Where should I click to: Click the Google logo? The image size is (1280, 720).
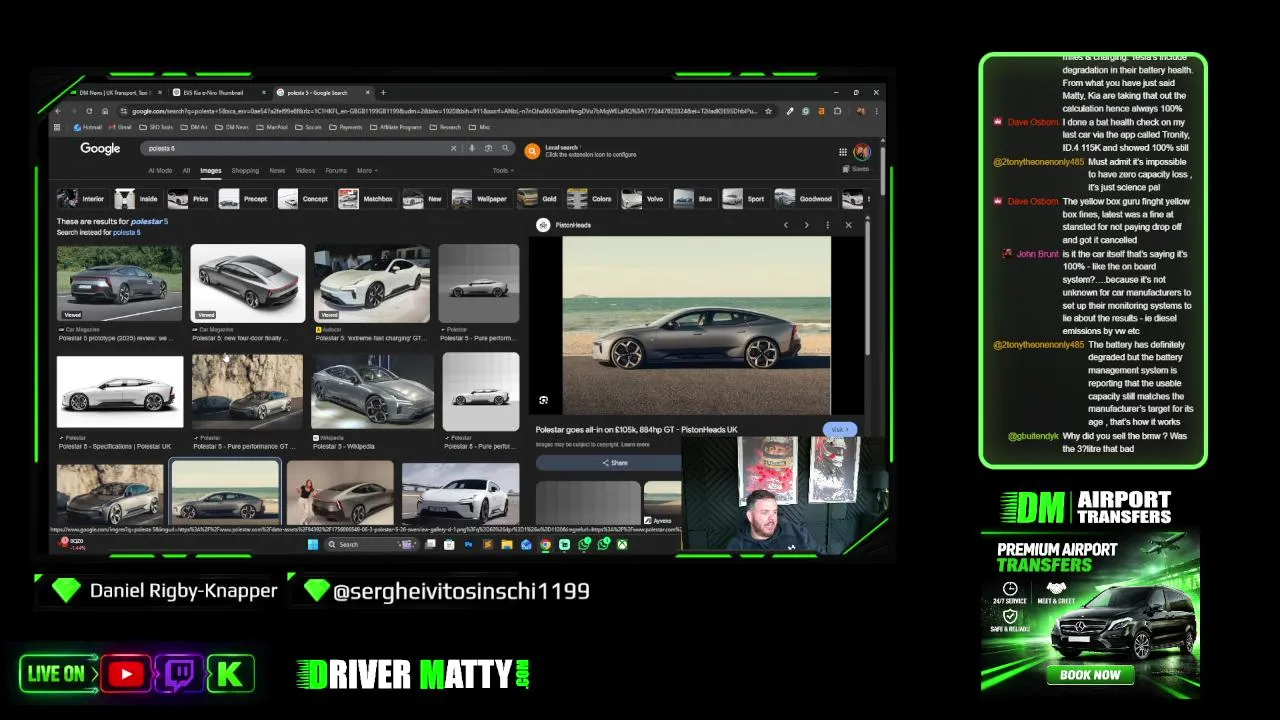pyautogui.click(x=100, y=148)
